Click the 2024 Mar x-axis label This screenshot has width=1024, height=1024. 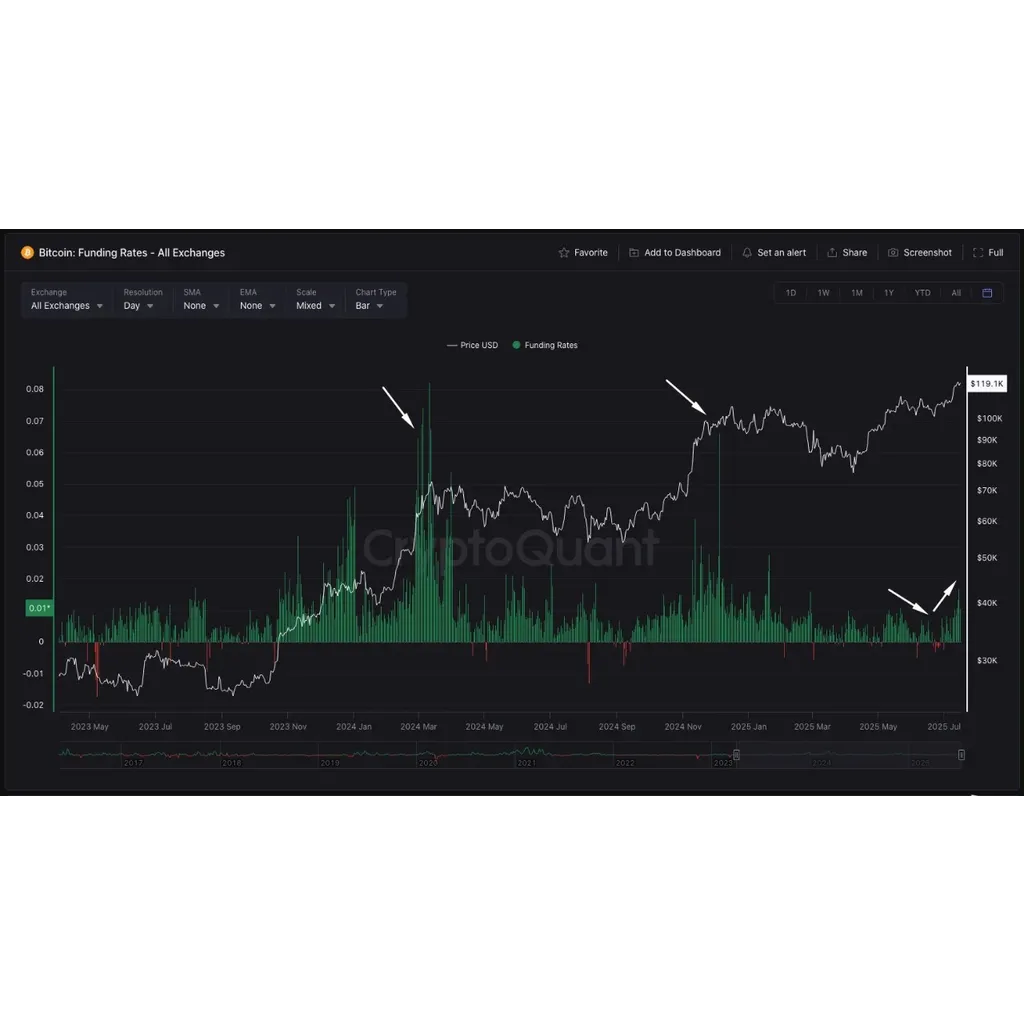(x=419, y=727)
